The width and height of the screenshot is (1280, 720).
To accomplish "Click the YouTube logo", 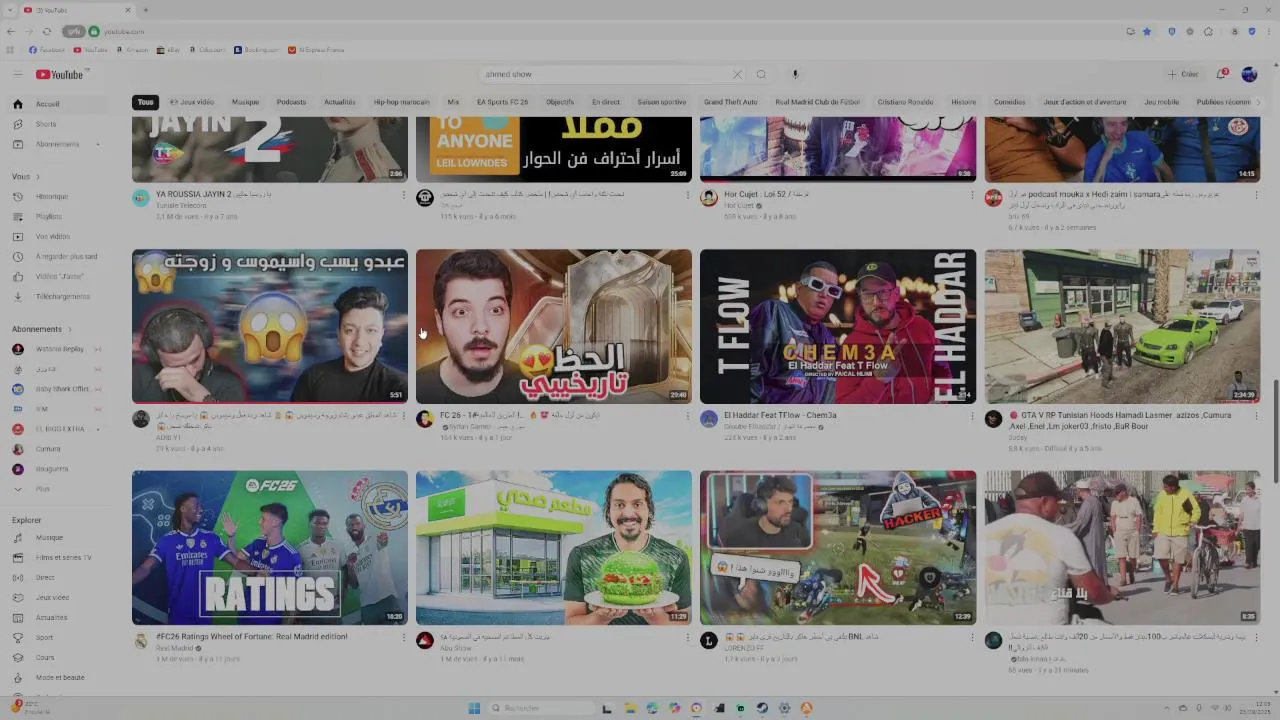I will 61,74.
